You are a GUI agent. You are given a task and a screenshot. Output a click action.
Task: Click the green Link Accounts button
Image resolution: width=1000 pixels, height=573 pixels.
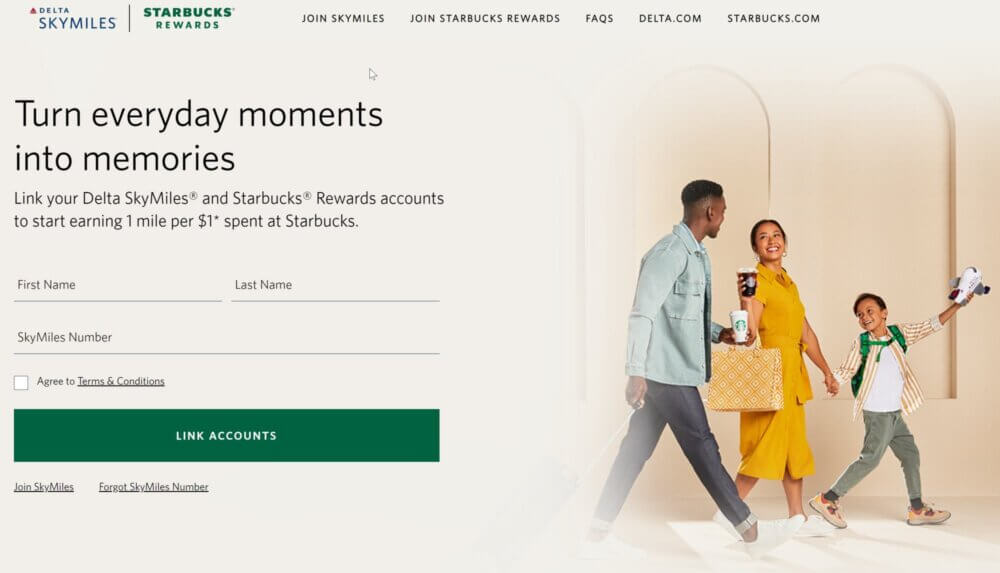click(226, 435)
